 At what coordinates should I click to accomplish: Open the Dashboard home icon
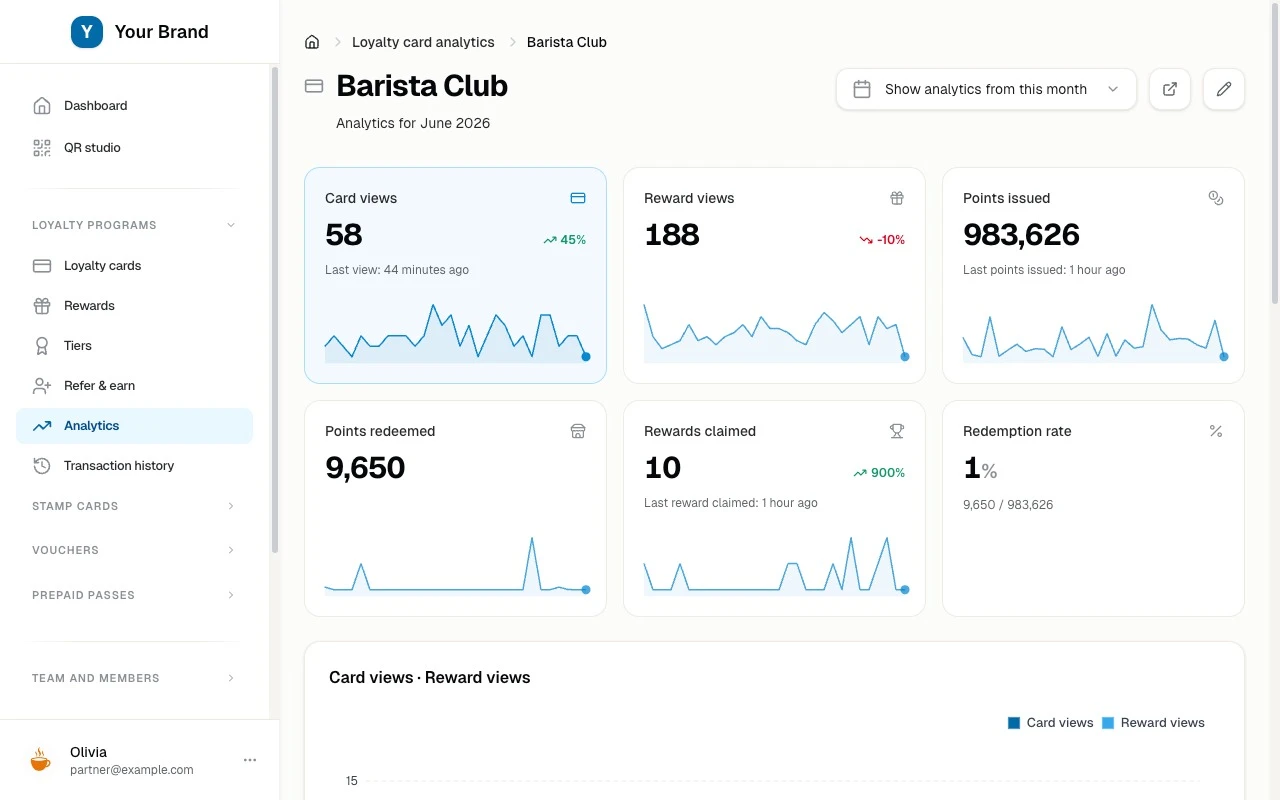pyautogui.click(x=42, y=106)
